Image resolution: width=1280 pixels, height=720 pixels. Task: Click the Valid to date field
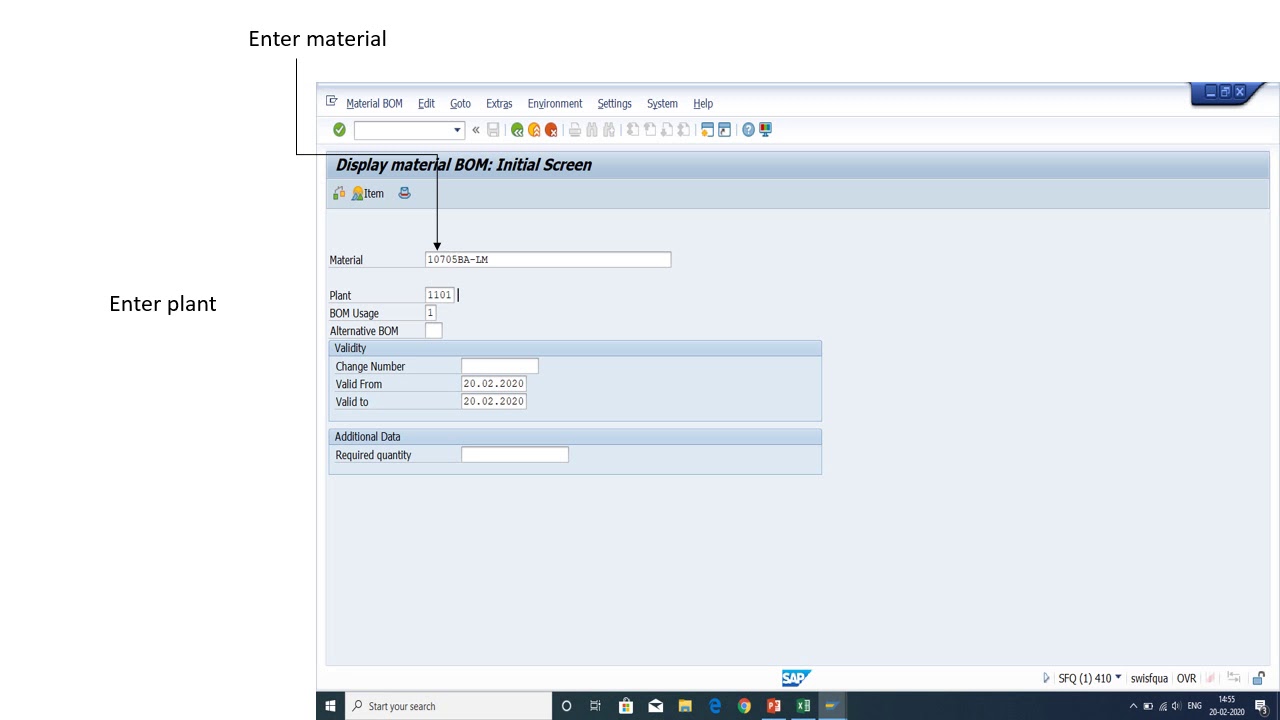tap(494, 402)
